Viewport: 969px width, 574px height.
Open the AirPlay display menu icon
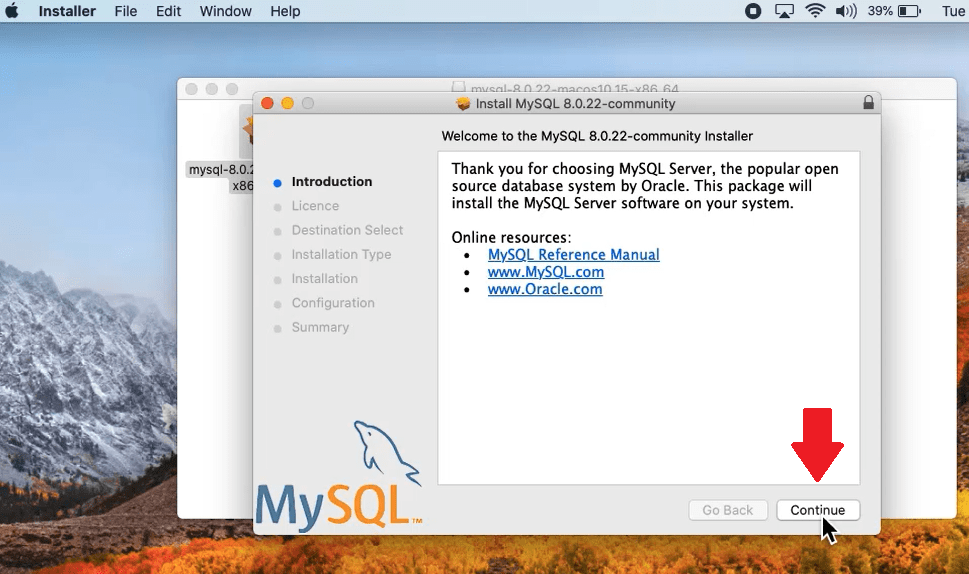coord(784,11)
